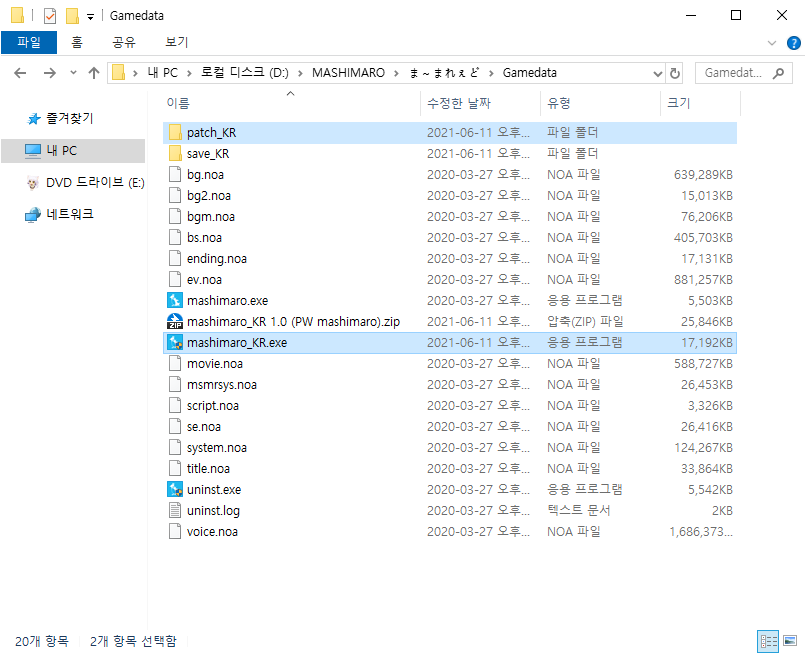The width and height of the screenshot is (806, 654).
Task: Sort by 이름 column header
Action: point(291,103)
